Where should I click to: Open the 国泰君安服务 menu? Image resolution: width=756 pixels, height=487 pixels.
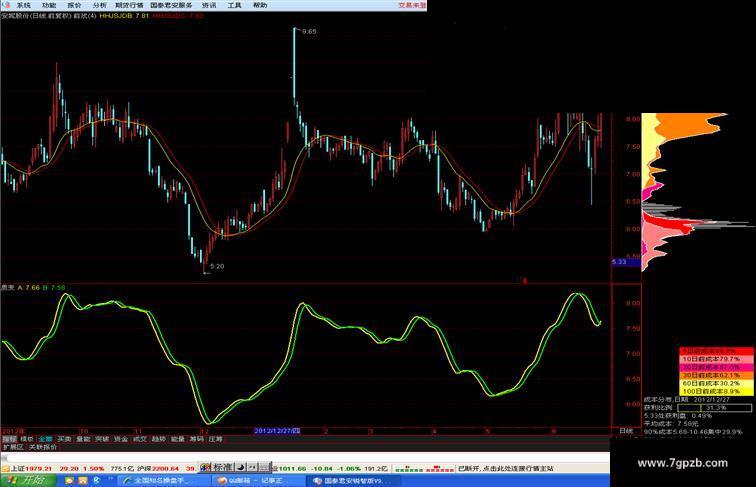tap(171, 5)
